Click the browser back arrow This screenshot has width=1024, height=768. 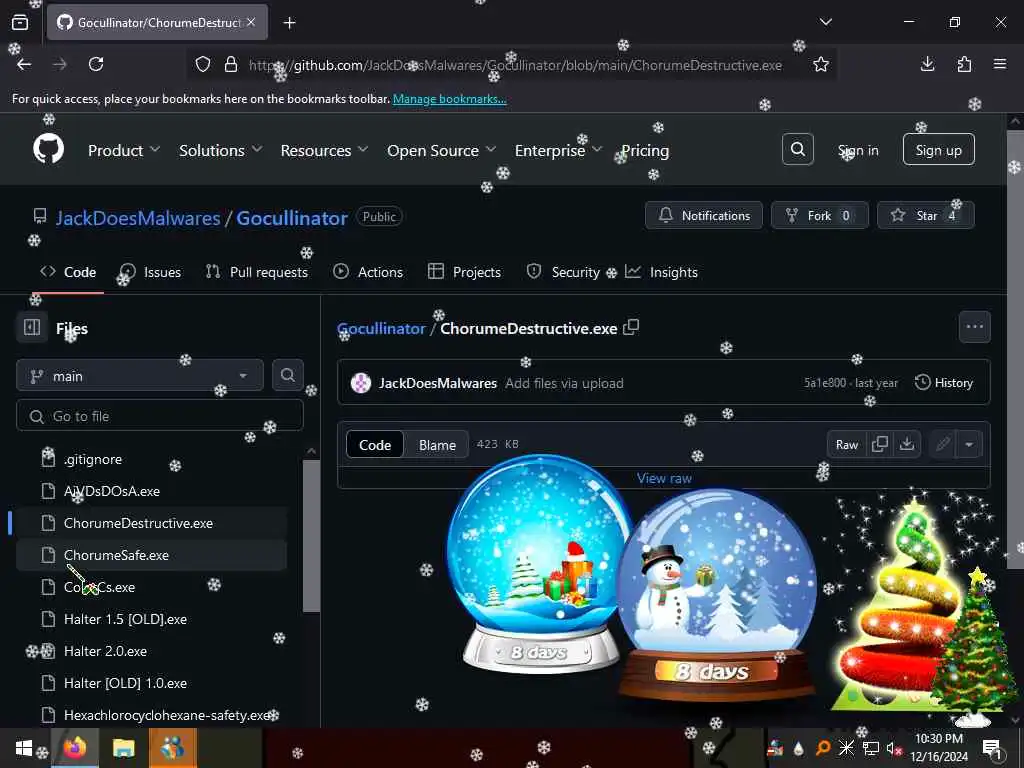[24, 64]
